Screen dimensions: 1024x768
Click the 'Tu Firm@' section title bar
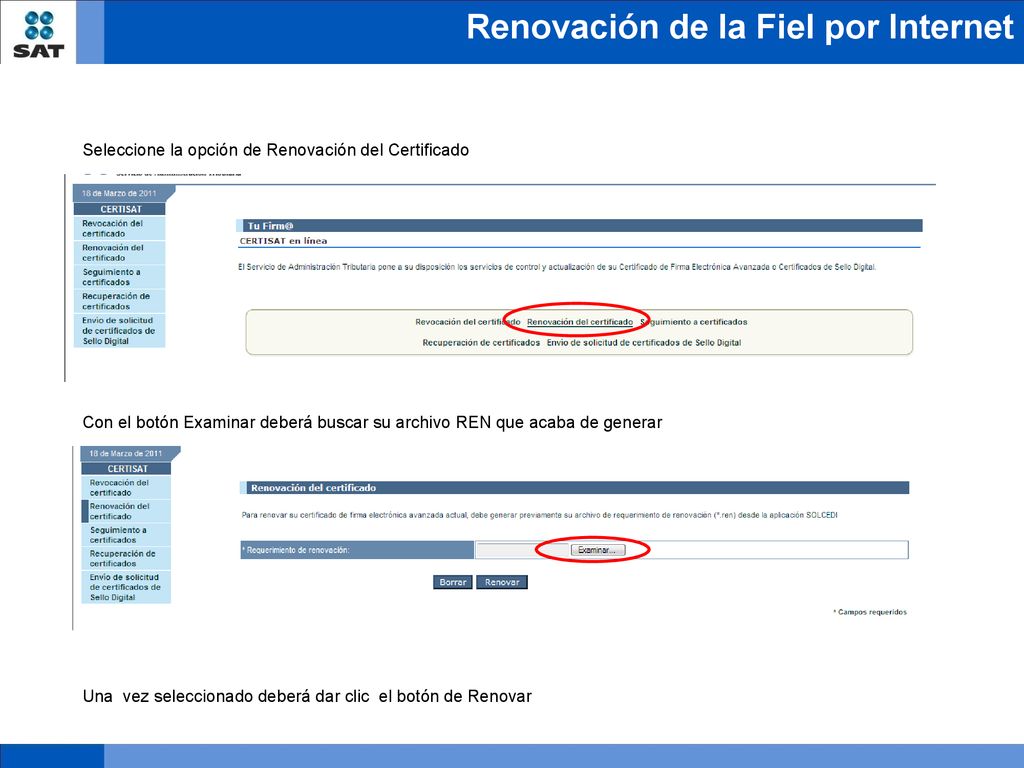579,226
